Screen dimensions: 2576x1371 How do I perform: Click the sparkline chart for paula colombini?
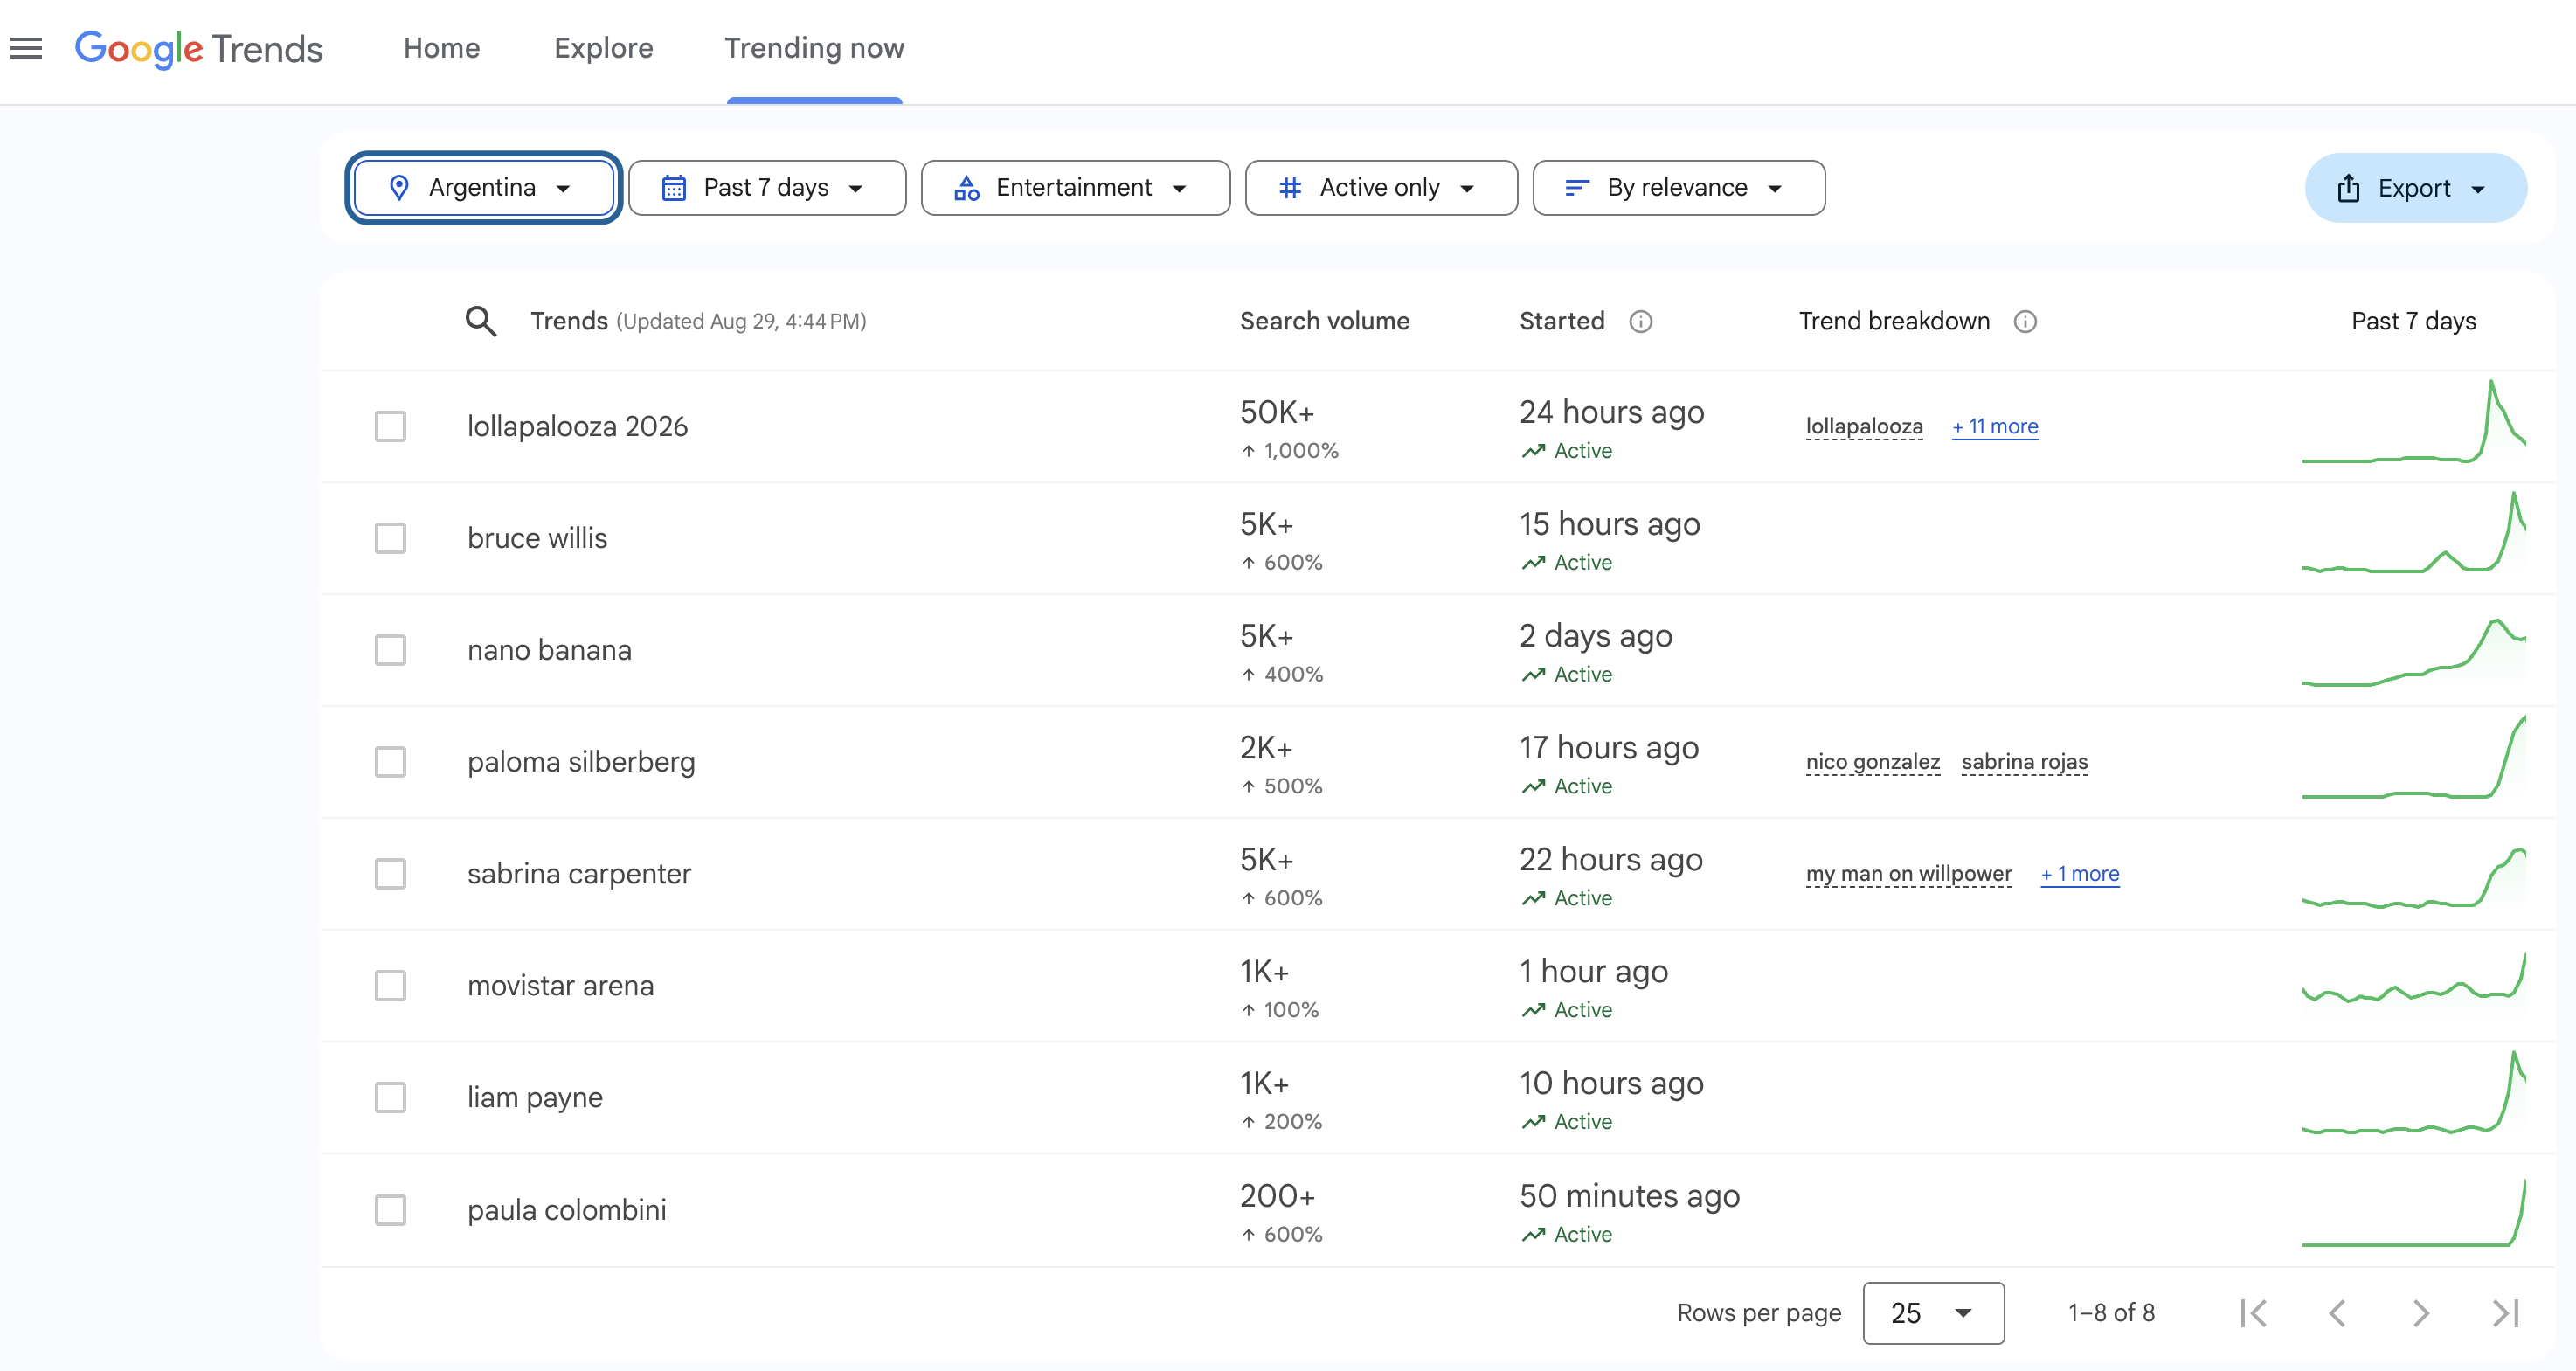(x=2414, y=1212)
